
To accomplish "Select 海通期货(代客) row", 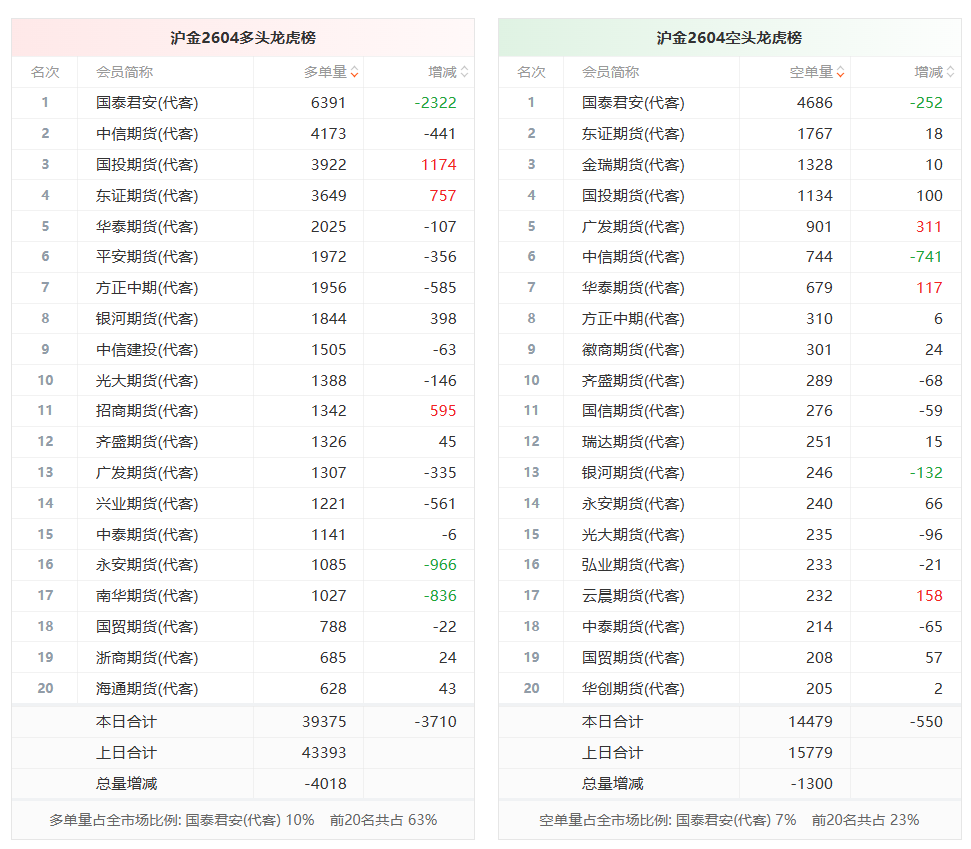I will coord(243,689).
